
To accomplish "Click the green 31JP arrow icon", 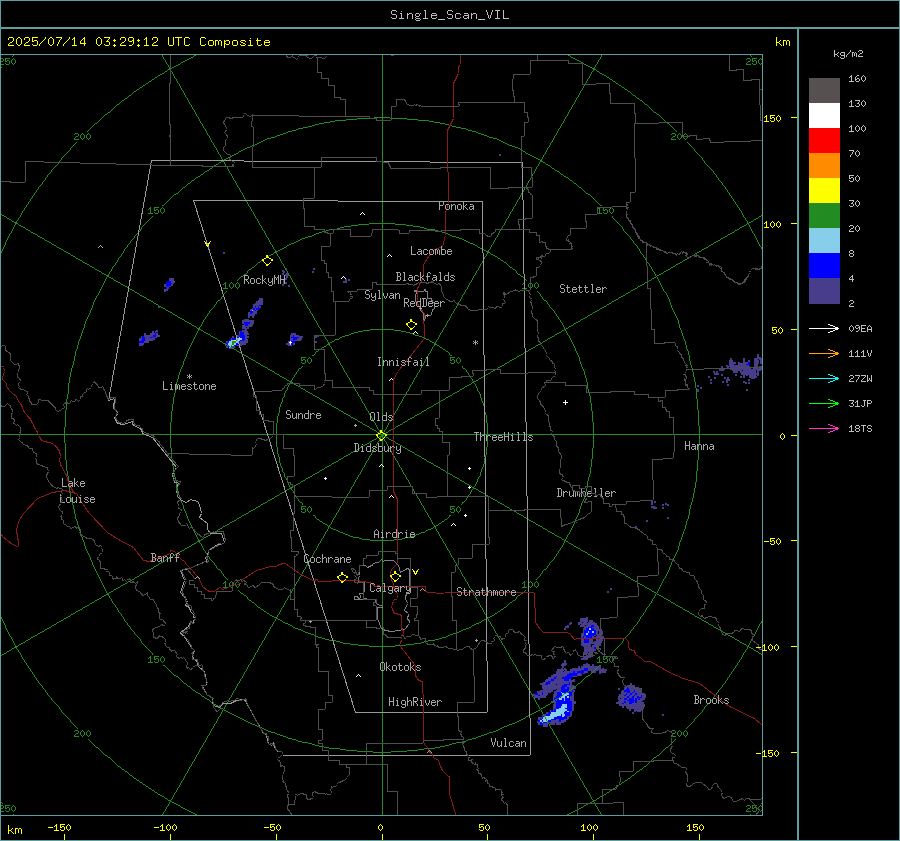I will 824,404.
